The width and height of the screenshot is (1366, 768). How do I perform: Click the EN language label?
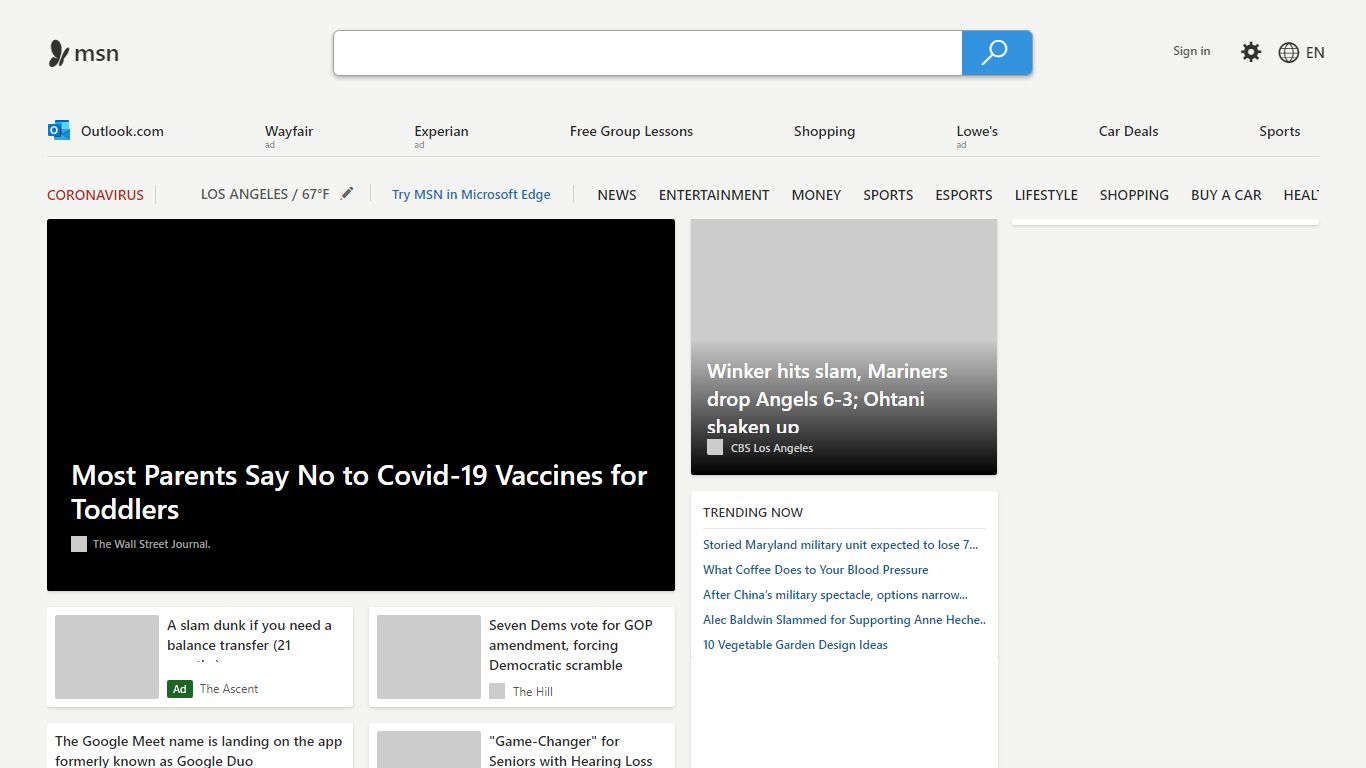tap(1315, 53)
